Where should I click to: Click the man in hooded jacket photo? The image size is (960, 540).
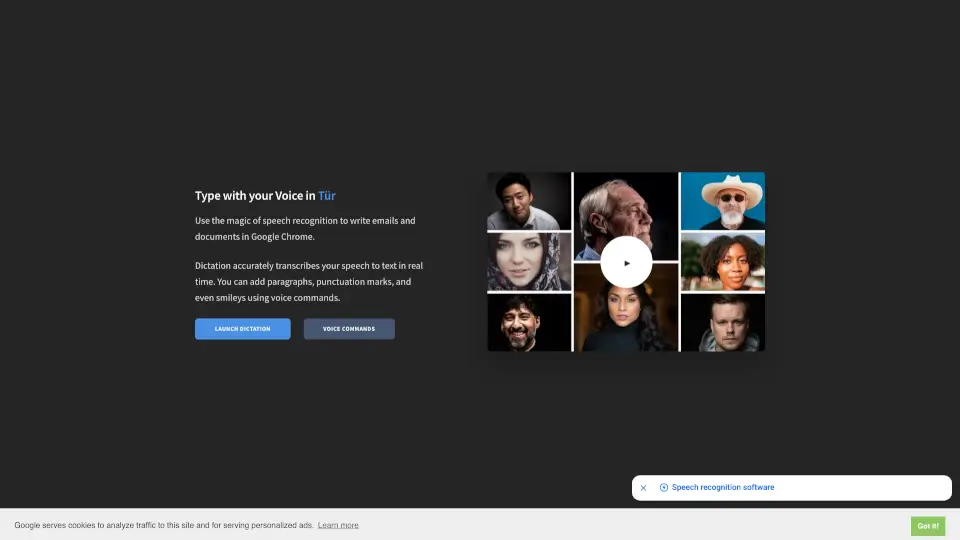[722, 322]
